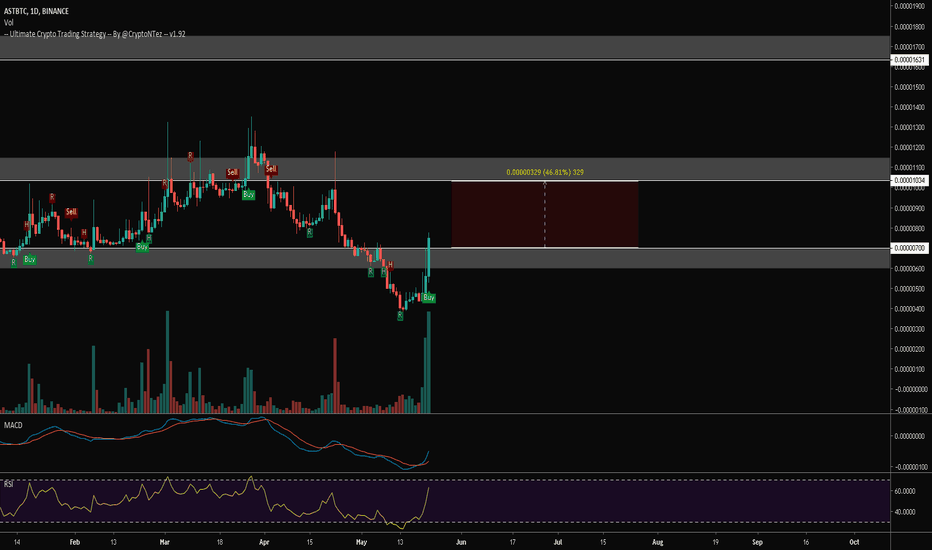
Task: Click the Jul date on time axis
Action: [x=558, y=542]
